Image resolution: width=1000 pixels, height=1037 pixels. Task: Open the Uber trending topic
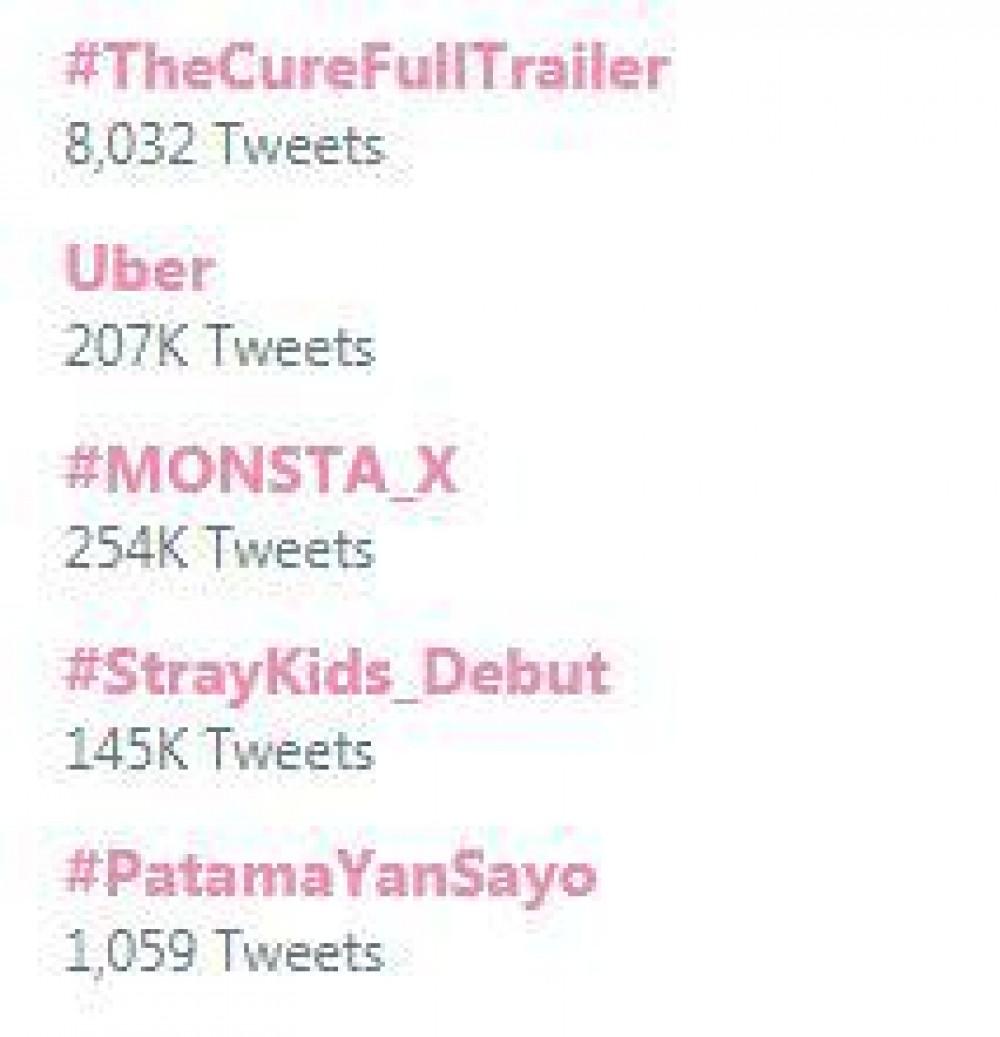pos(139,270)
